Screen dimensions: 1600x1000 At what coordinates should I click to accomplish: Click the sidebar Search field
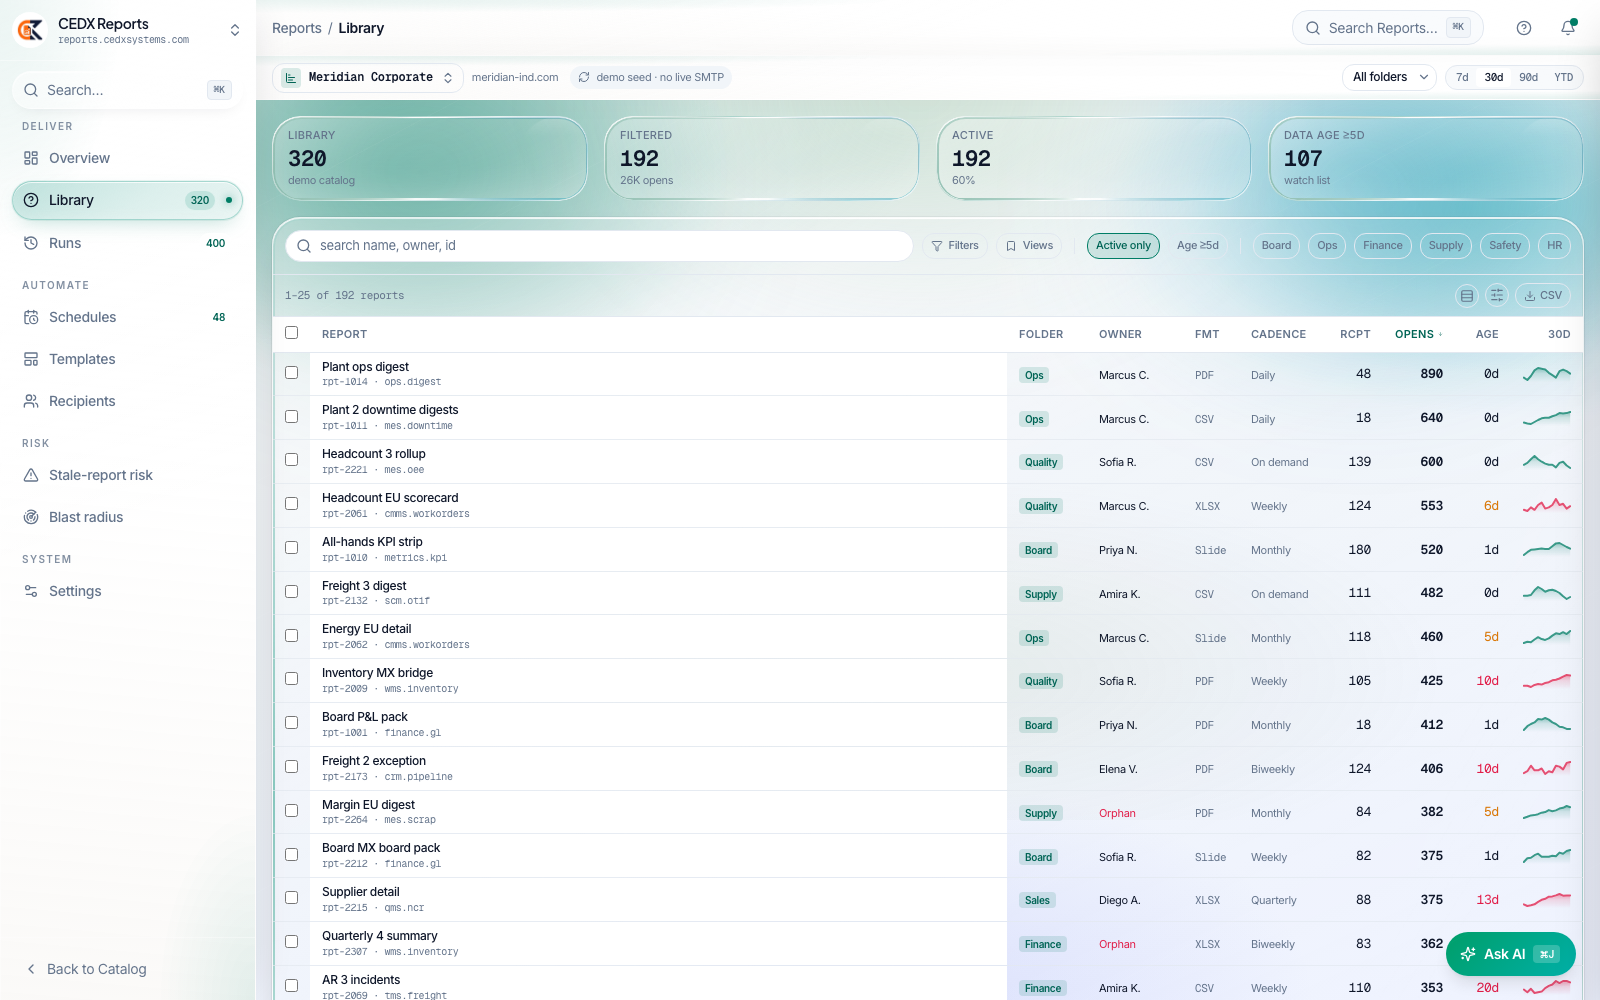click(x=127, y=90)
